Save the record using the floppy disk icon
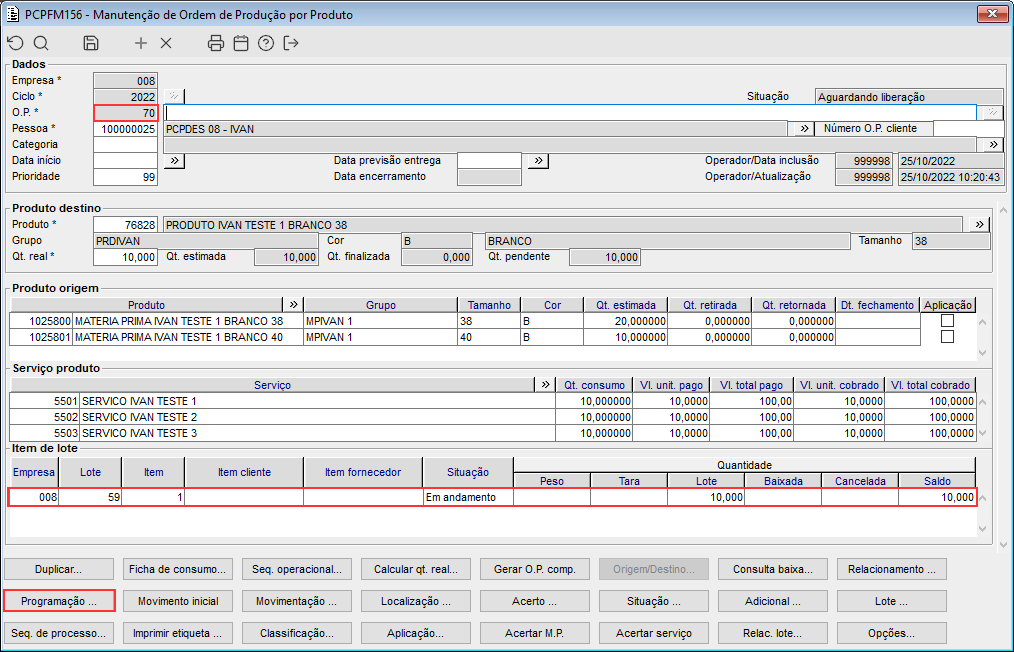Image resolution: width=1014 pixels, height=652 pixels. coord(91,43)
